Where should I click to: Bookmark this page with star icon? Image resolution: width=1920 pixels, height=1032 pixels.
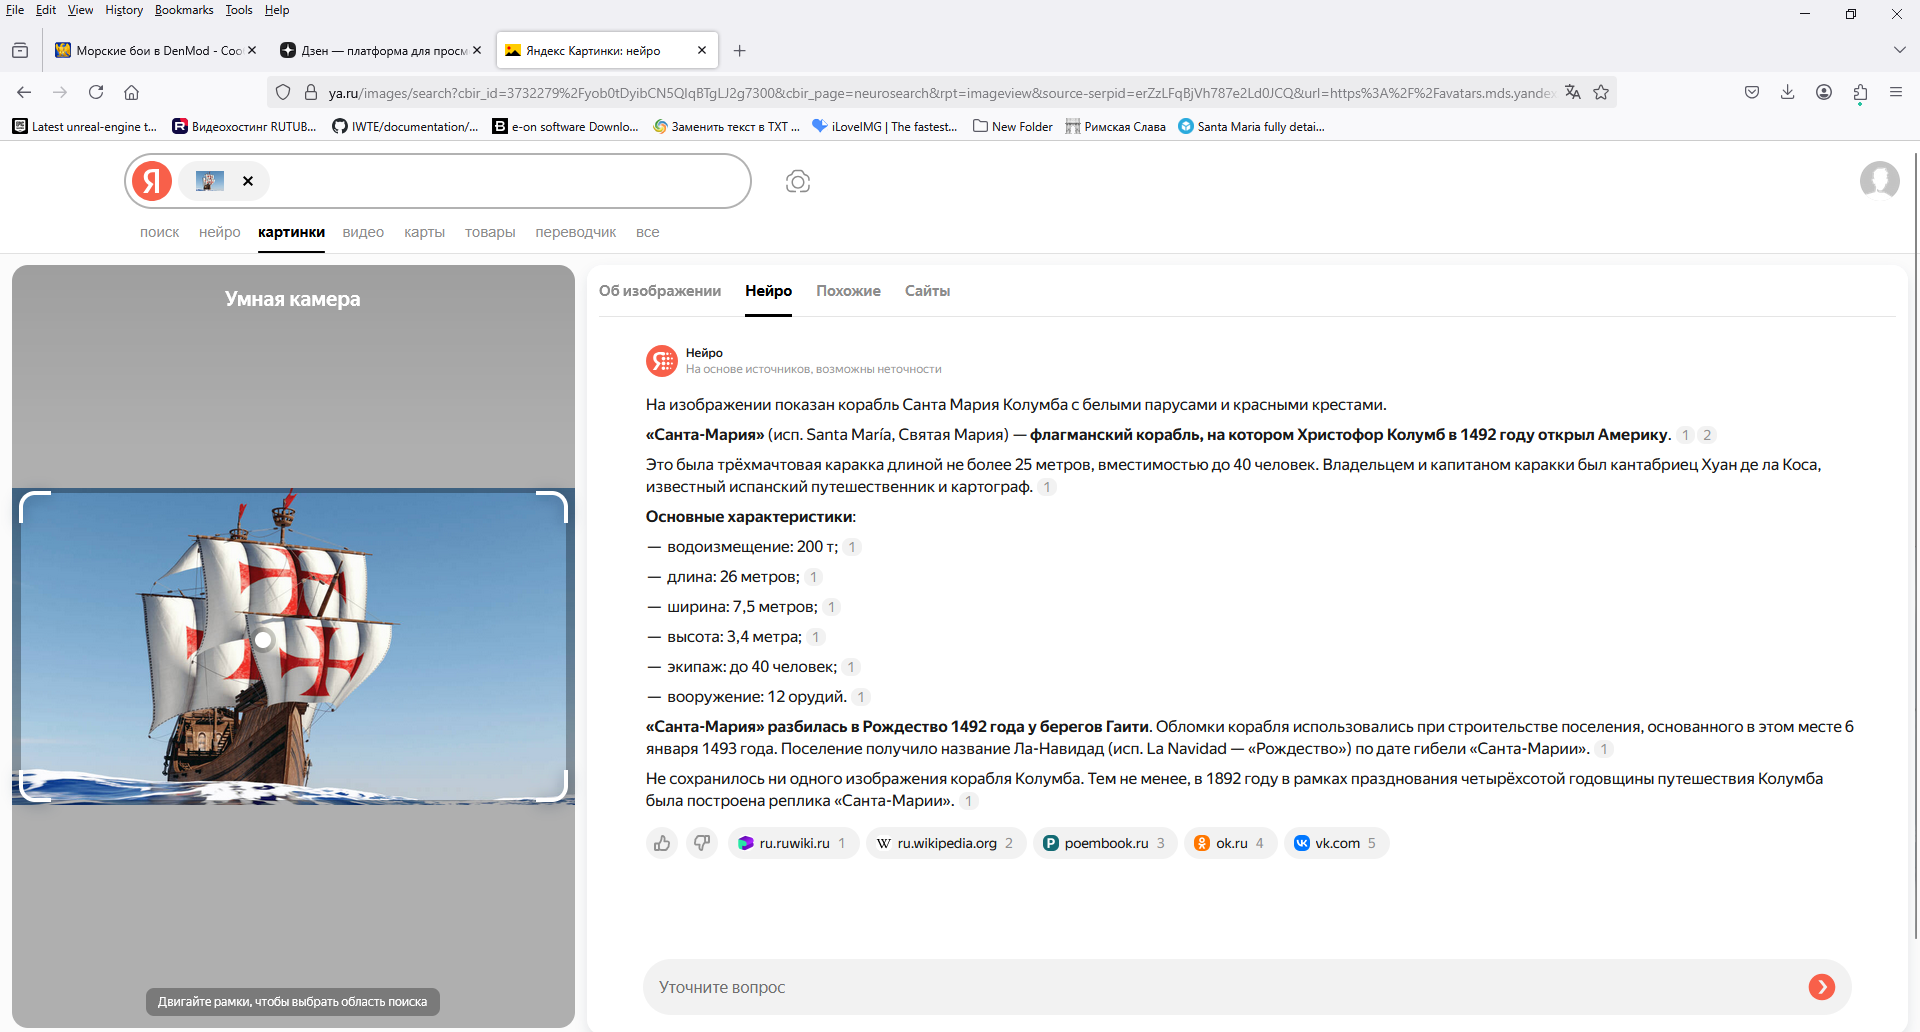(1601, 92)
